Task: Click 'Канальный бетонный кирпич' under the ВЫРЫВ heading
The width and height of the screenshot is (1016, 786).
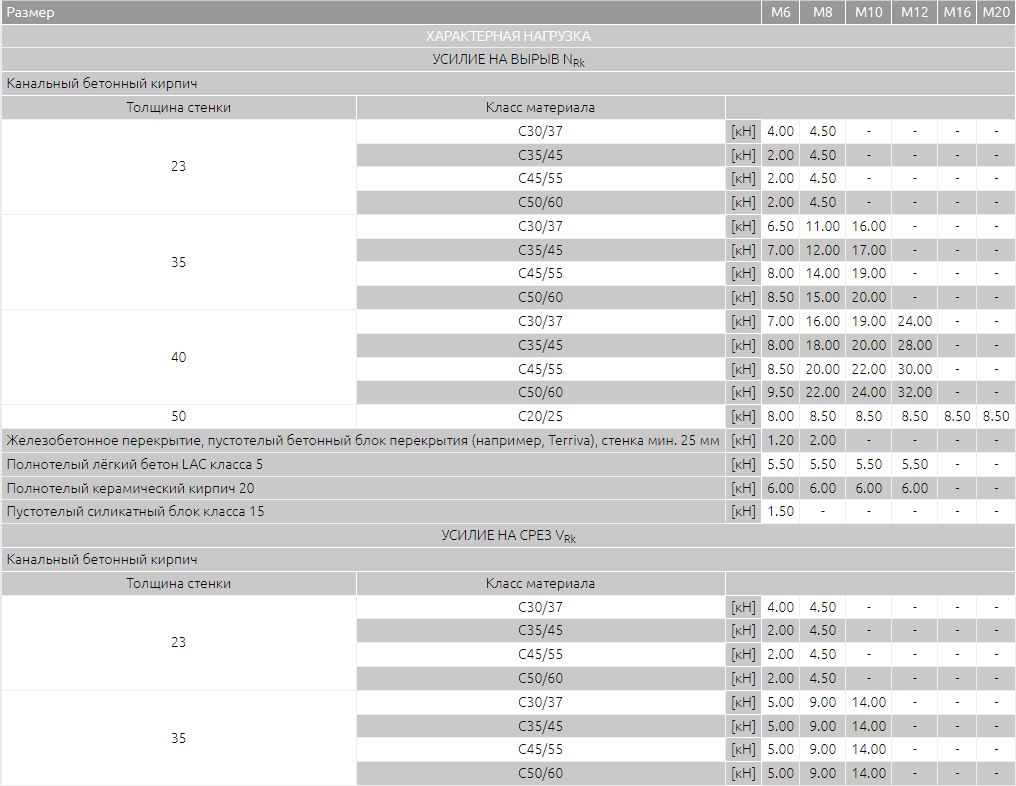Action: (x=102, y=84)
